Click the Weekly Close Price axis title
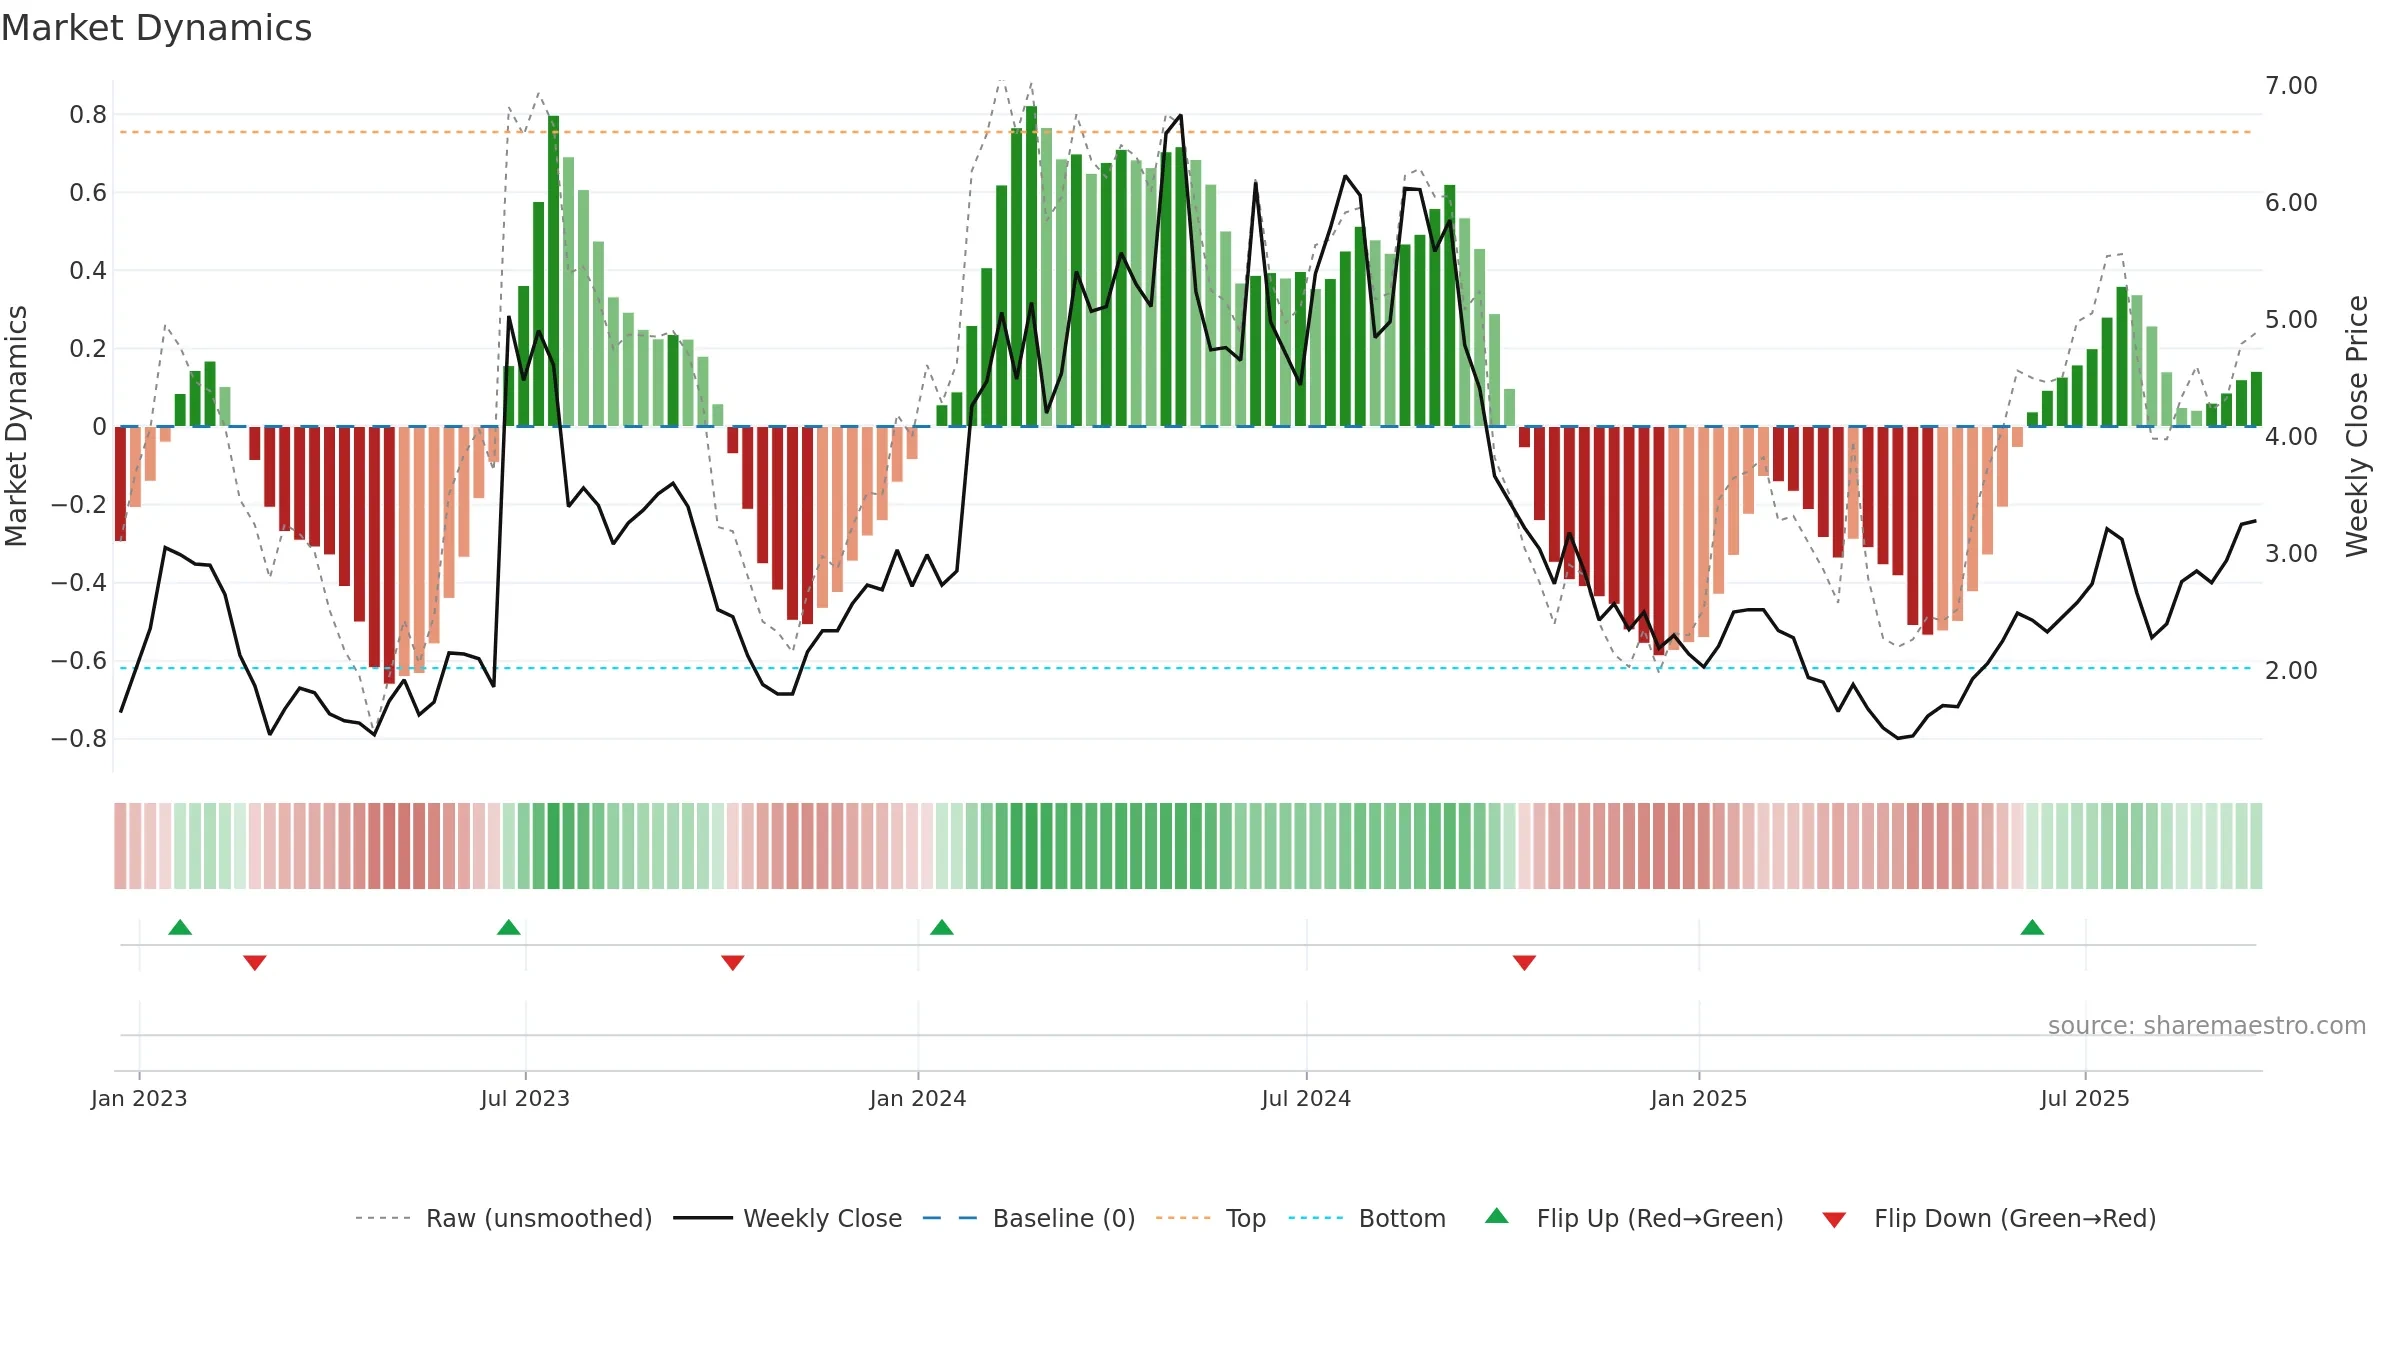 pyautogui.click(x=2357, y=426)
